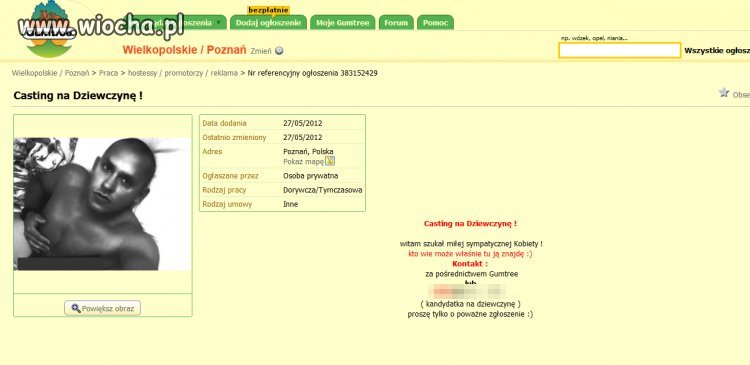Click the red Kontakt : heading
This screenshot has width=750, height=365.
(x=470, y=264)
